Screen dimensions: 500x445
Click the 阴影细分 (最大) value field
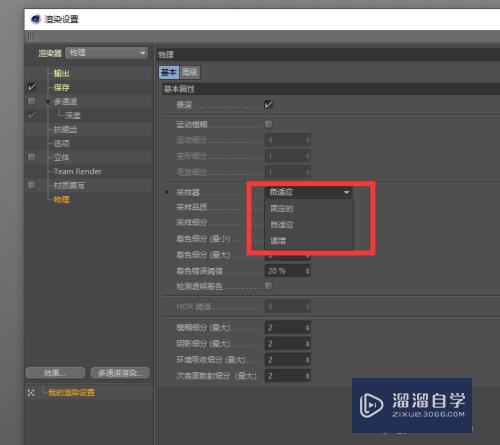point(285,344)
